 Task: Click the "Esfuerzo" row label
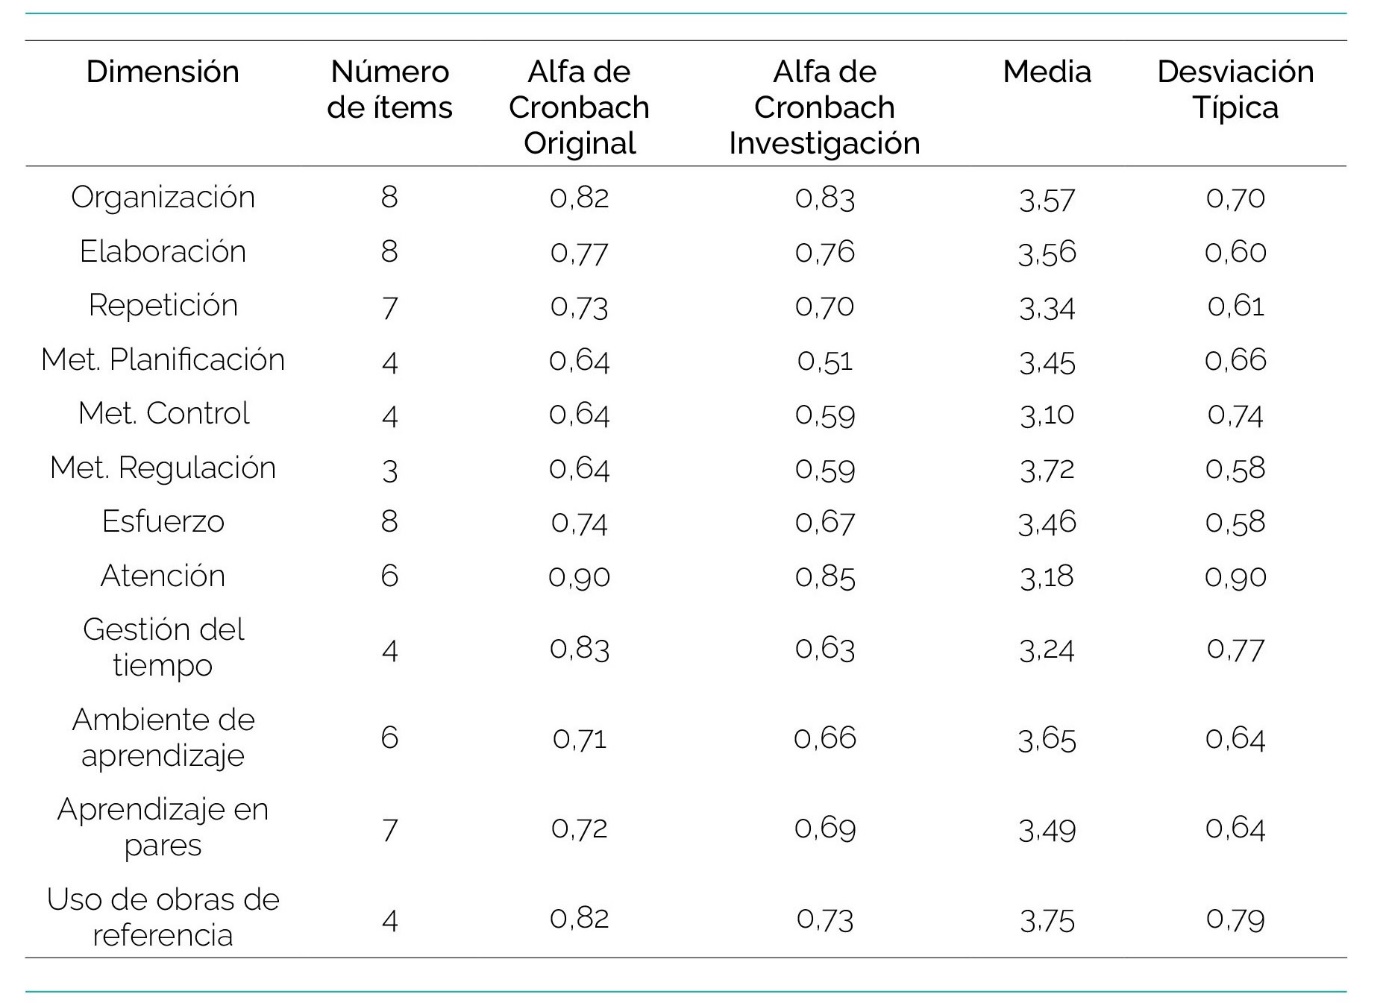click(163, 521)
